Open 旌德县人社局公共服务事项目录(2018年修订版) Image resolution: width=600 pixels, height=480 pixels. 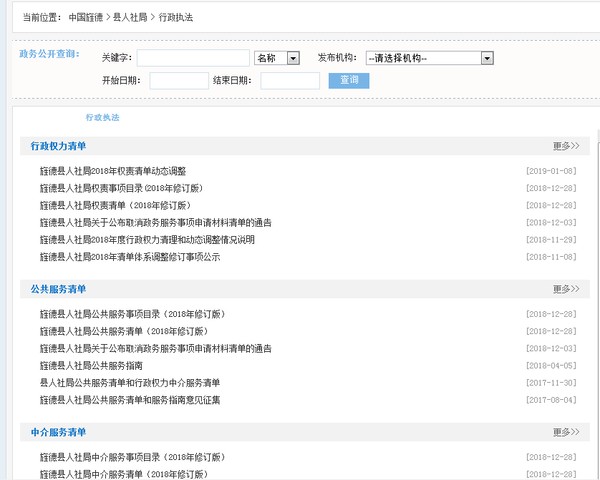pos(133,314)
